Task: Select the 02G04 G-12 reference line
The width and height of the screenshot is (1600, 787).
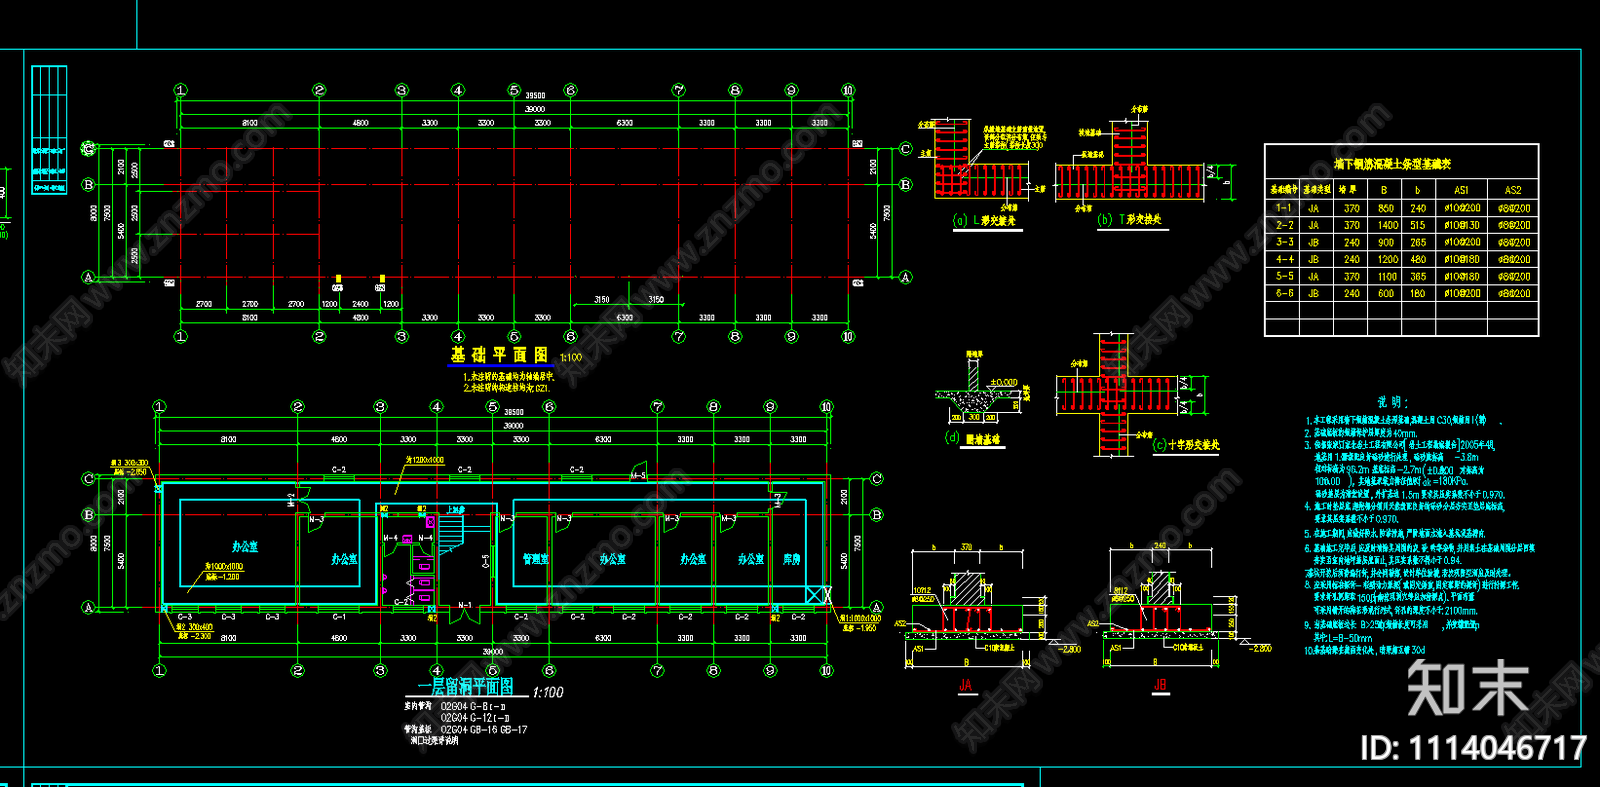Action: click(475, 718)
